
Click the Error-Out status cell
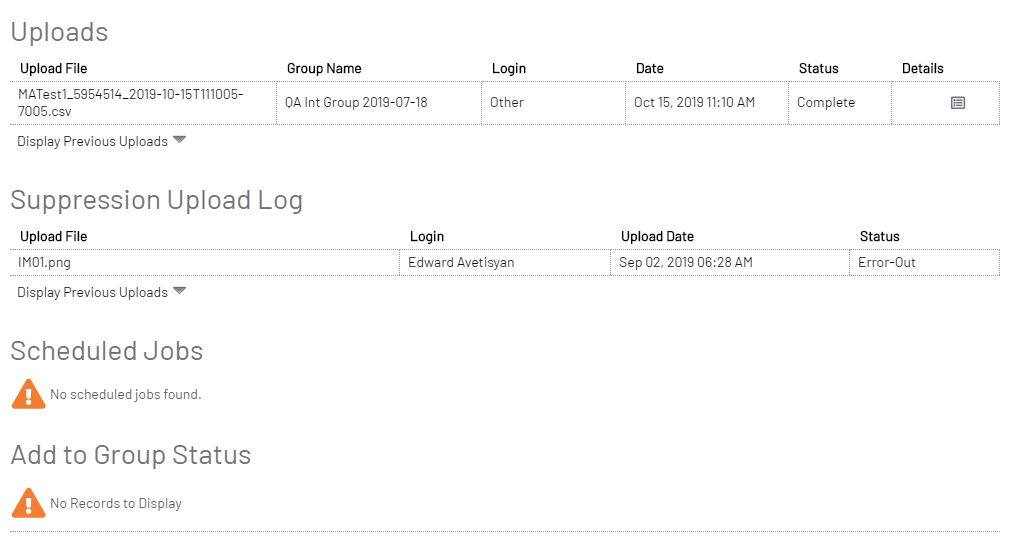tap(887, 262)
